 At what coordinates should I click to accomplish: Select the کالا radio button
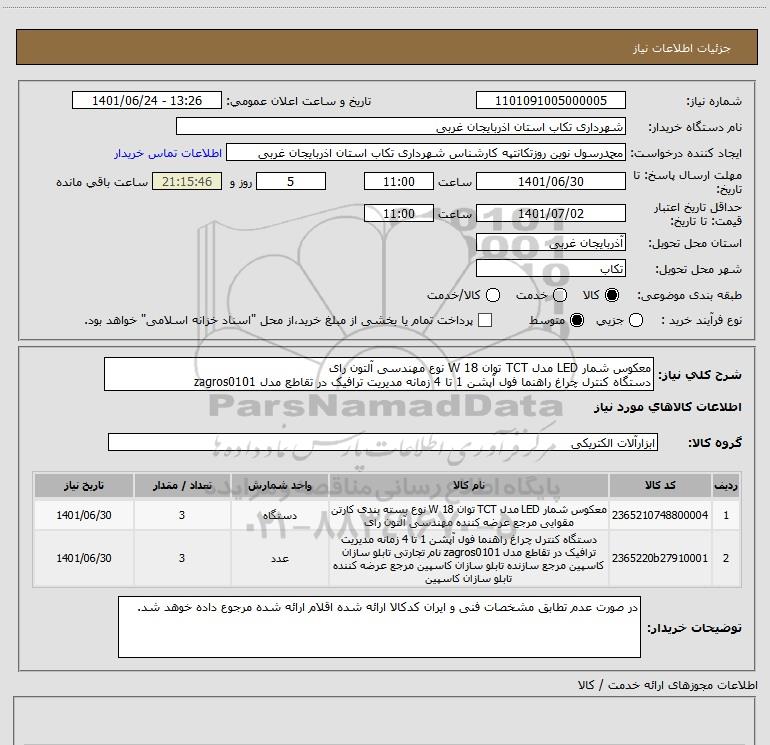pos(612,295)
